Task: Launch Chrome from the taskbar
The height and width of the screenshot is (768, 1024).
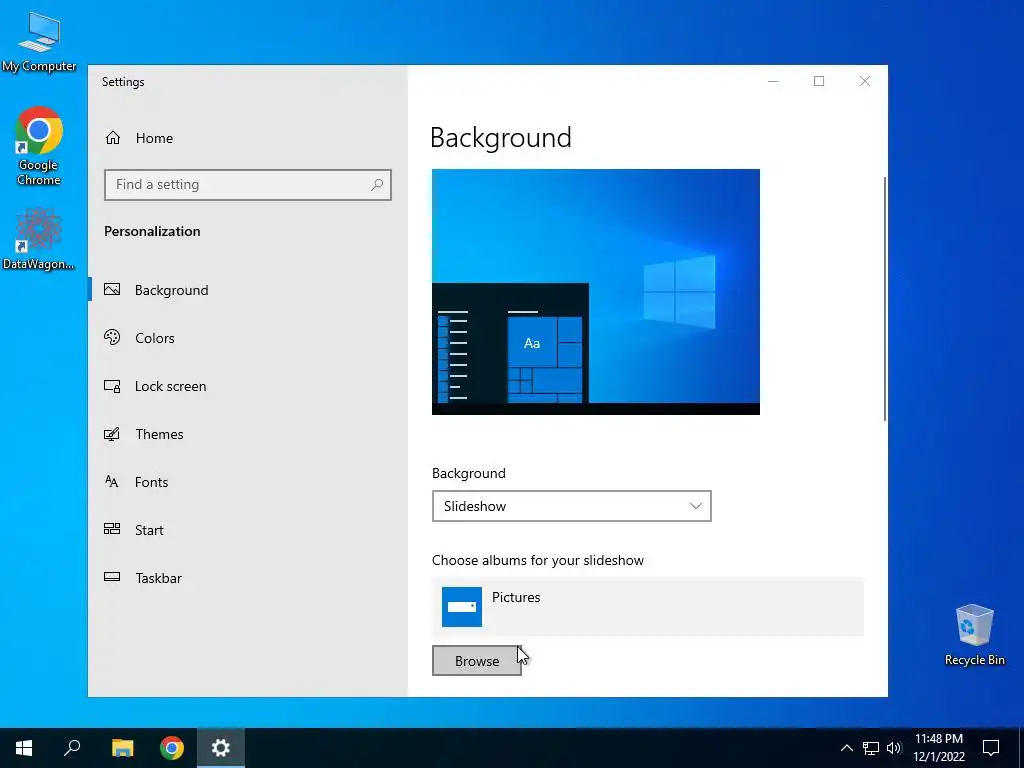Action: click(172, 748)
